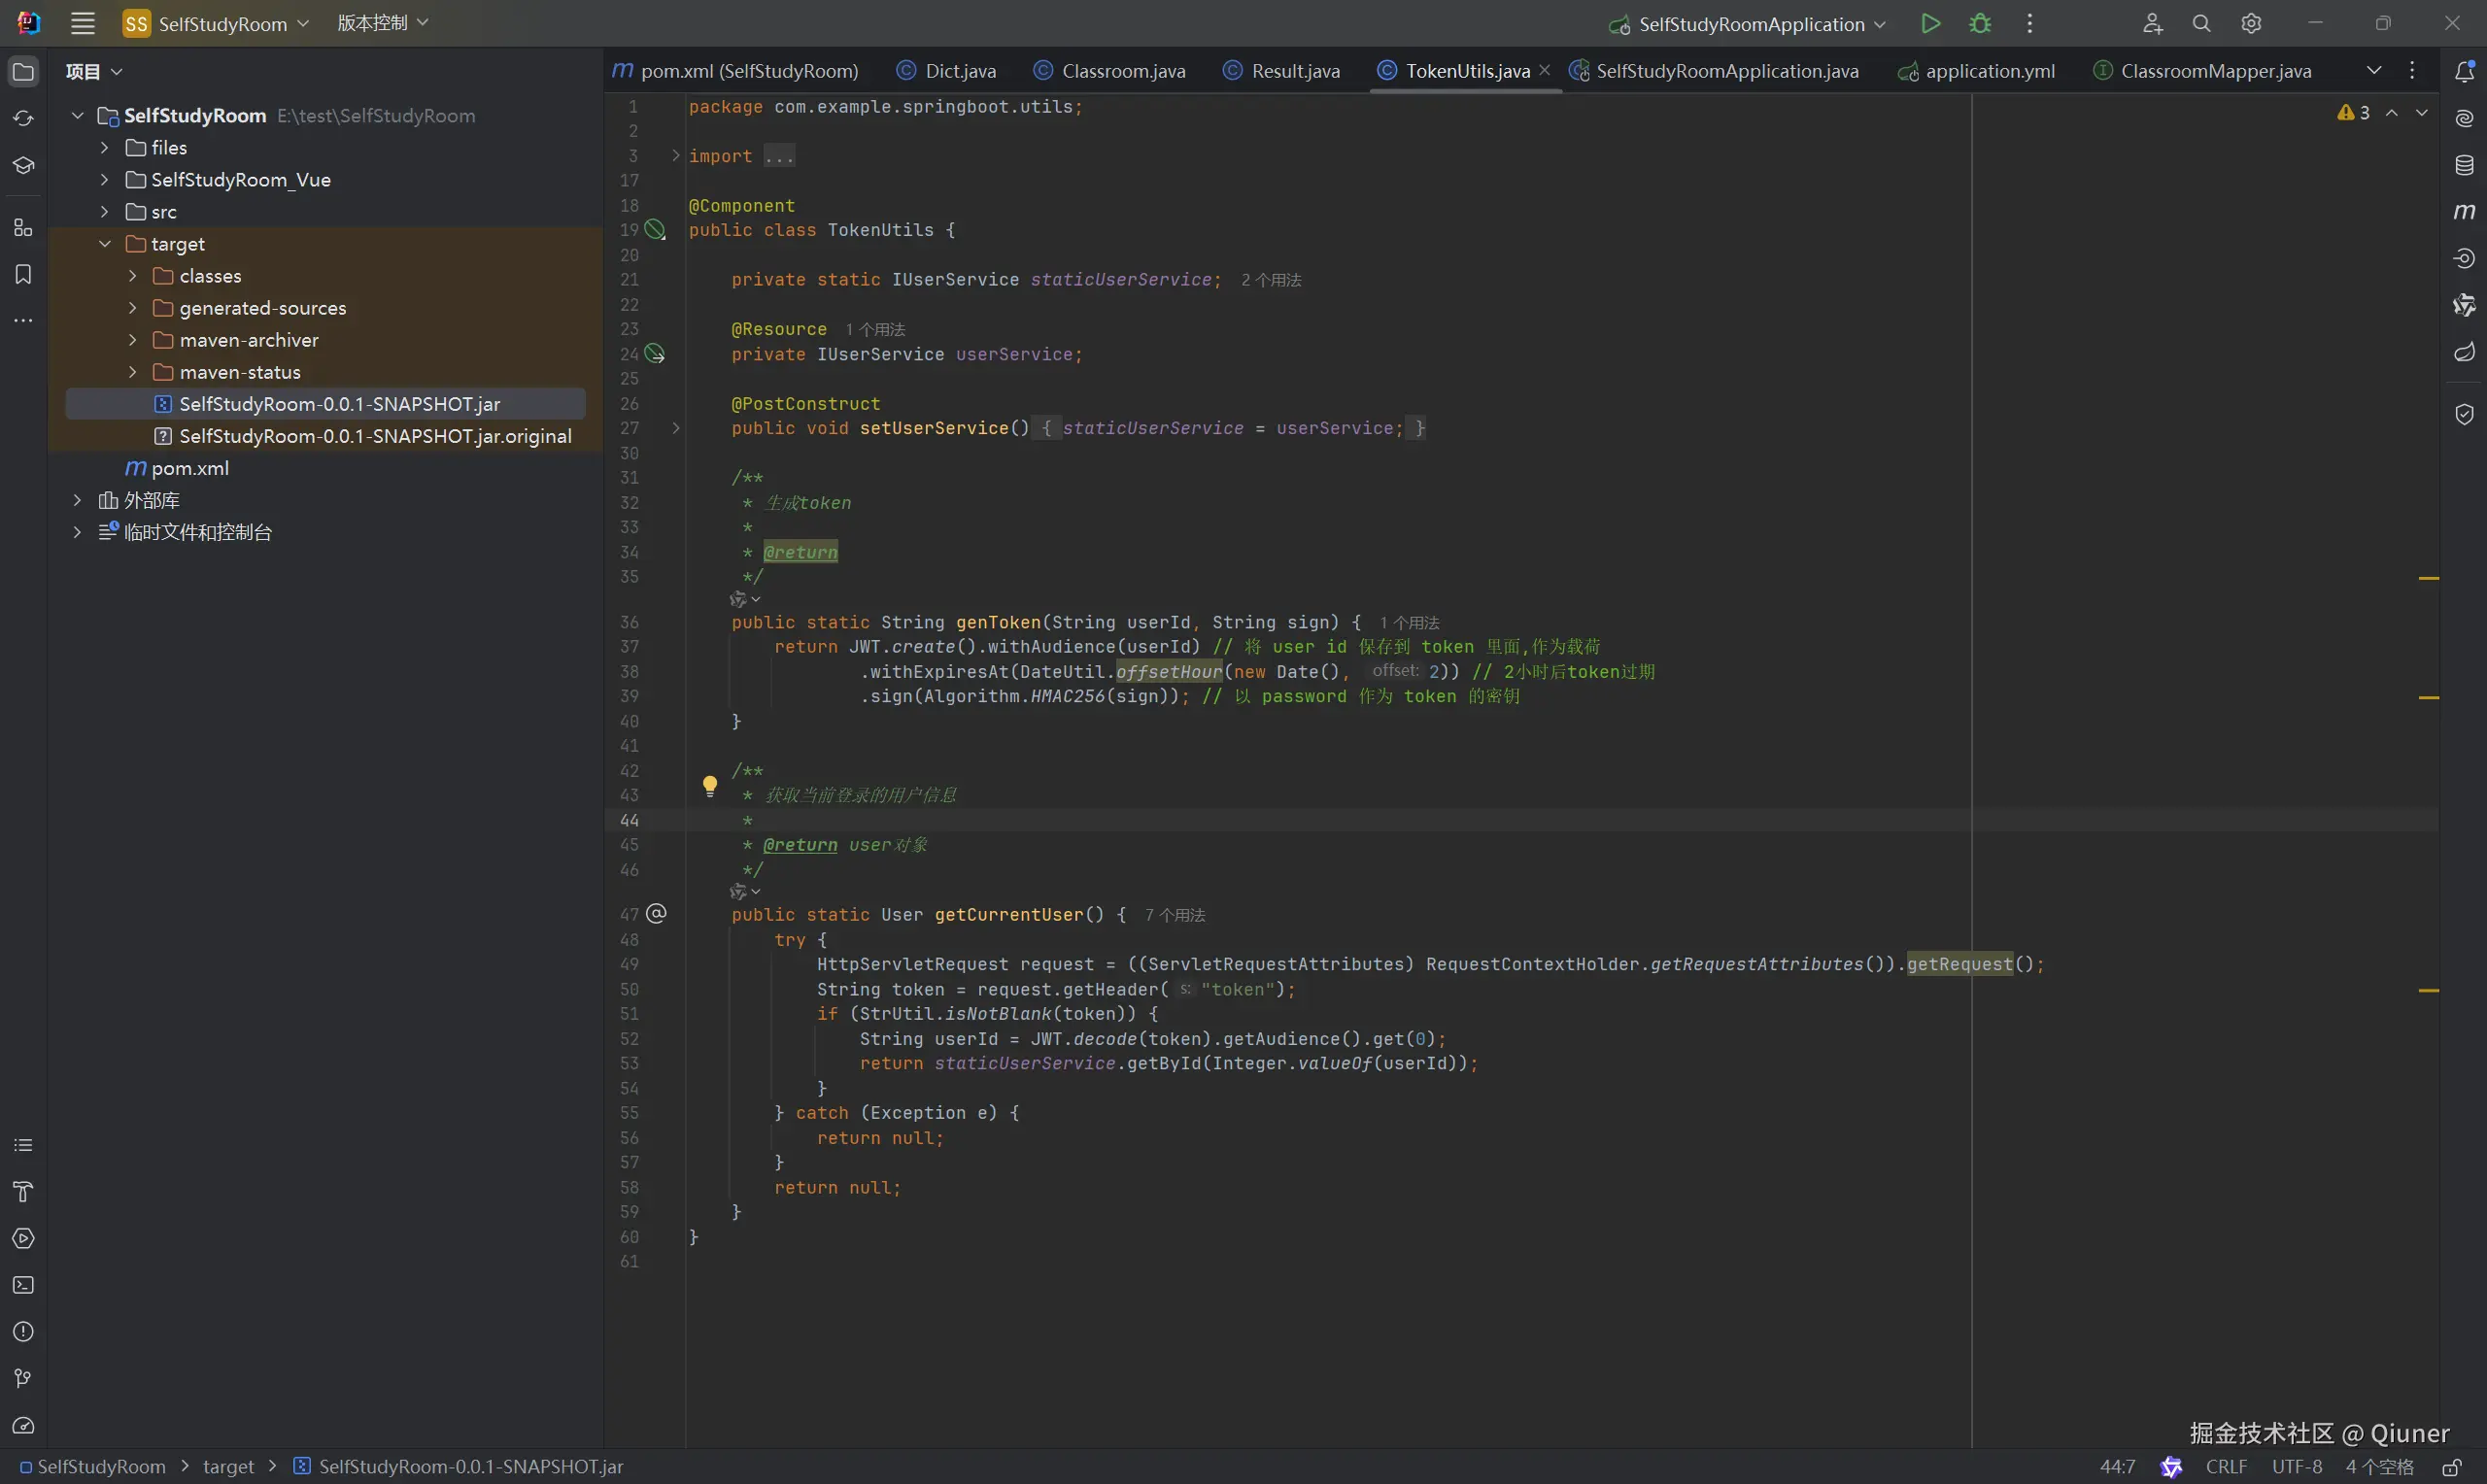Open the Database tool window

click(2464, 165)
